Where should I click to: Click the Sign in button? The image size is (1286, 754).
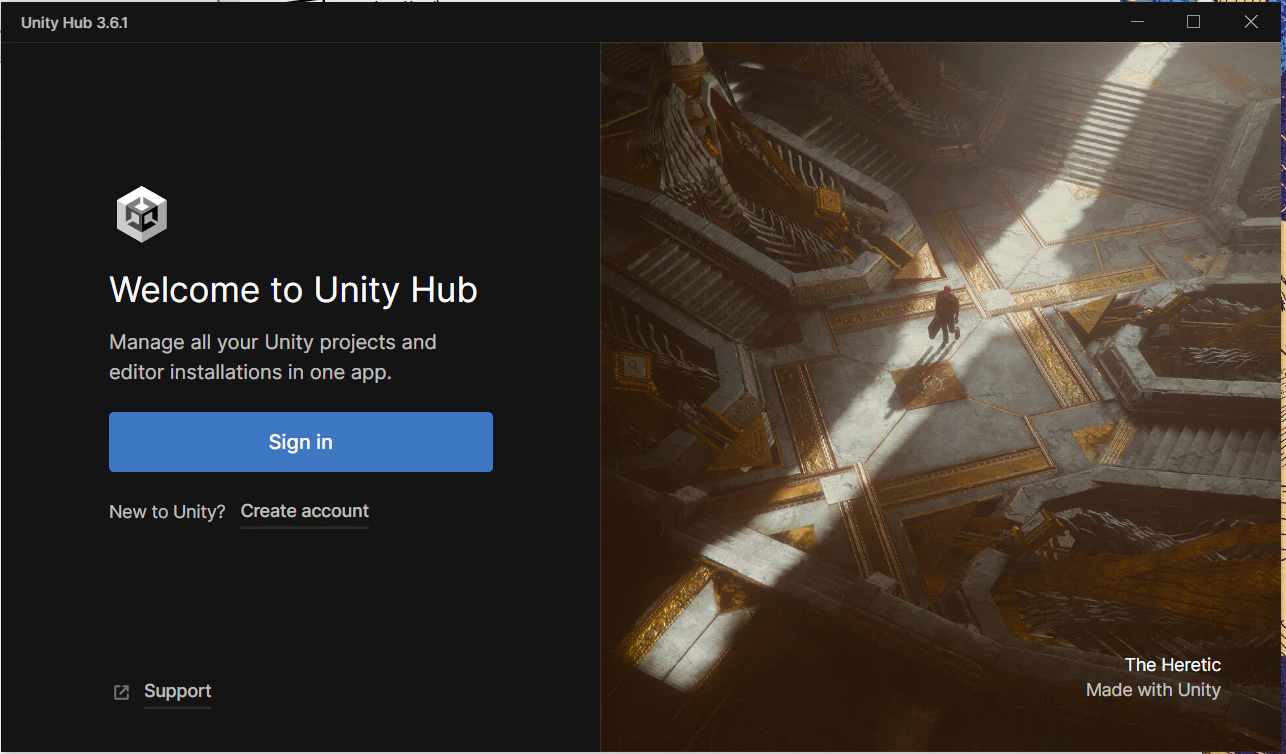(x=301, y=442)
